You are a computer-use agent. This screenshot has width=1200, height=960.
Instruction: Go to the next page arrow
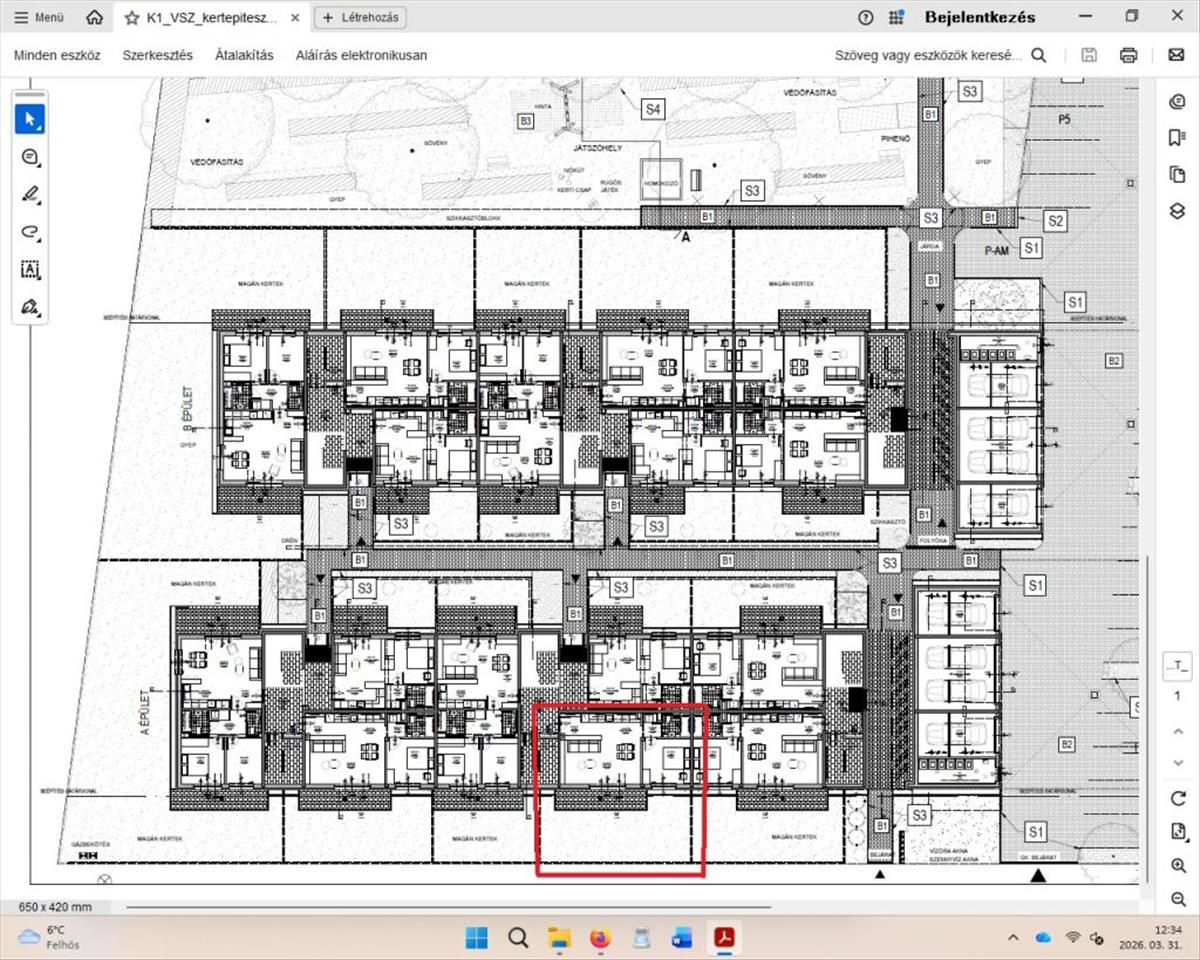tap(1177, 763)
